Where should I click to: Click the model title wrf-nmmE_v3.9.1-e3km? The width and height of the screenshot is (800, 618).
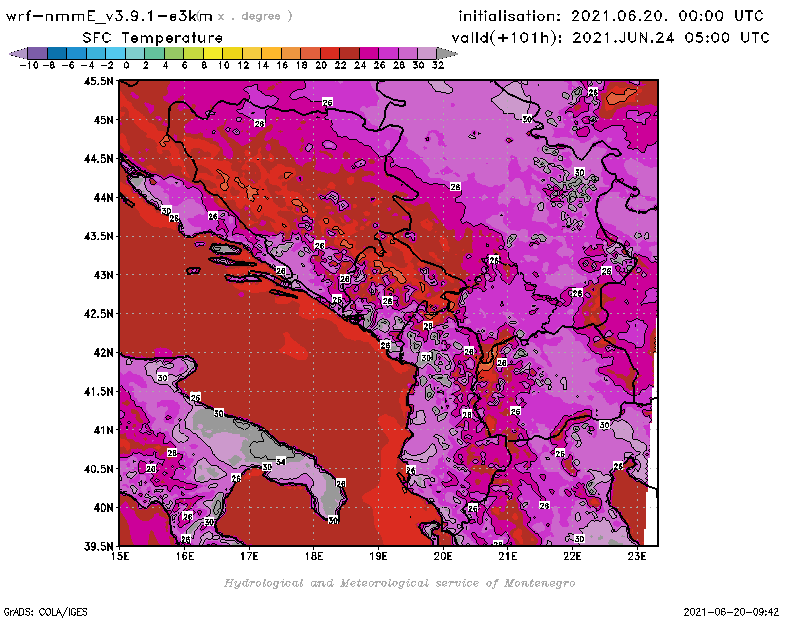pos(109,17)
